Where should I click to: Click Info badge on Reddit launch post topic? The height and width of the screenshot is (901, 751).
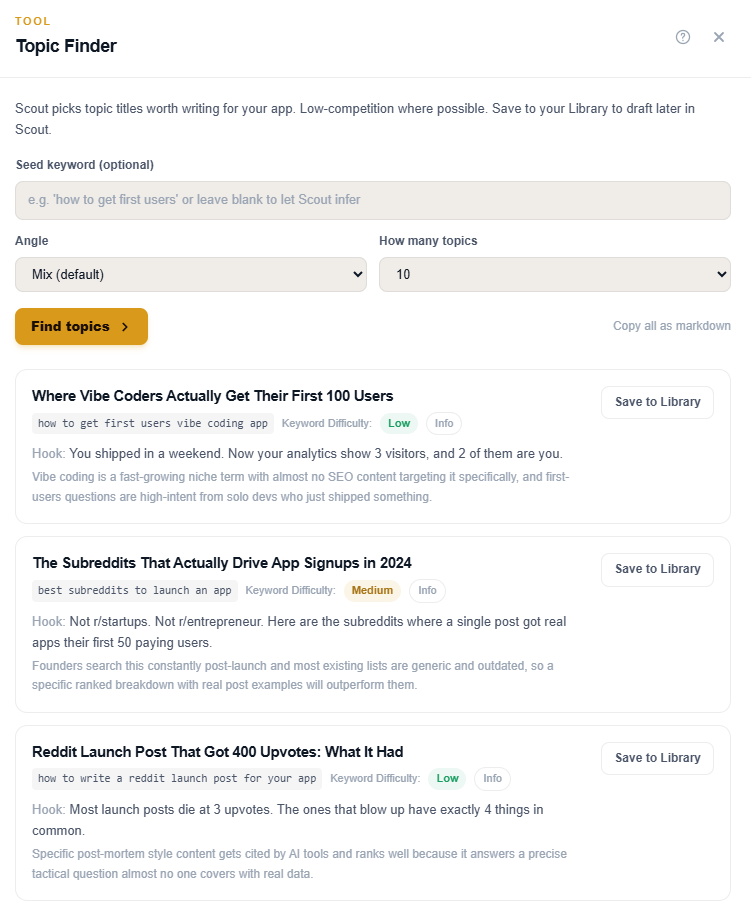pos(492,778)
